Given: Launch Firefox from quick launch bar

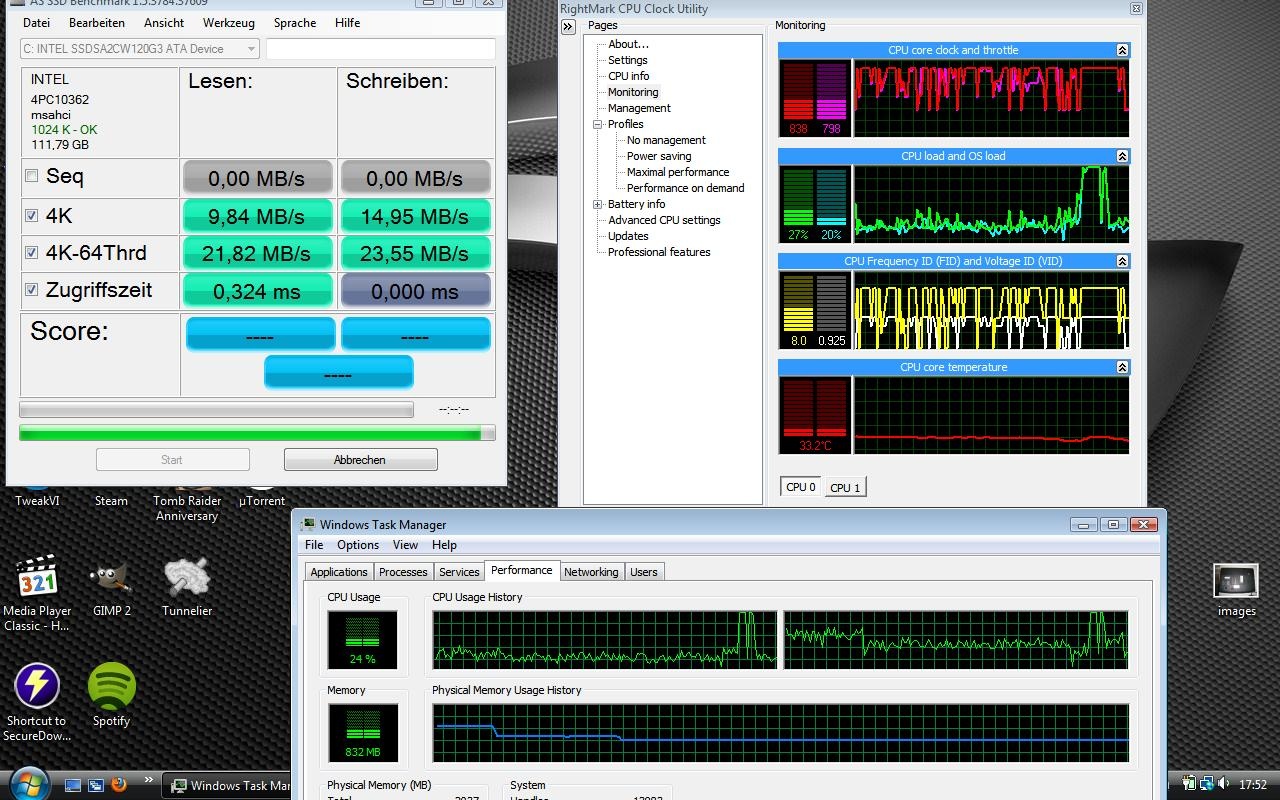Looking at the screenshot, I should click(119, 785).
